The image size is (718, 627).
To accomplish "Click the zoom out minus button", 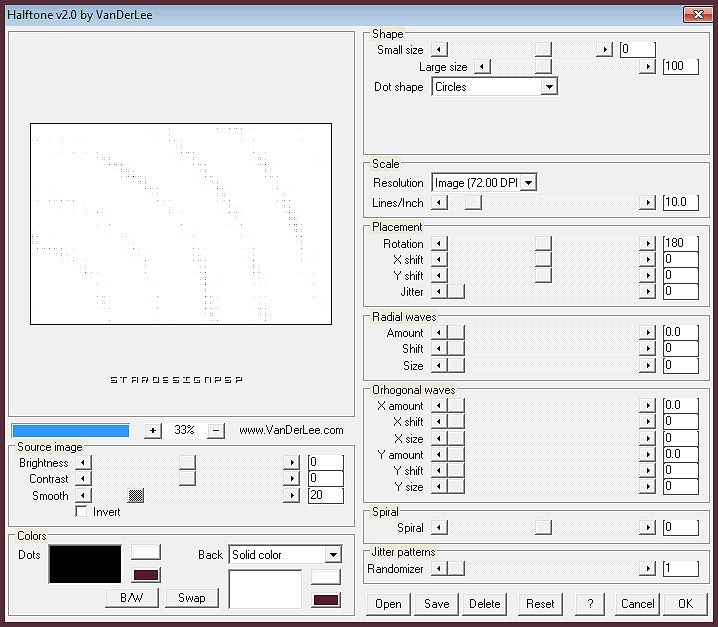I will [216, 430].
